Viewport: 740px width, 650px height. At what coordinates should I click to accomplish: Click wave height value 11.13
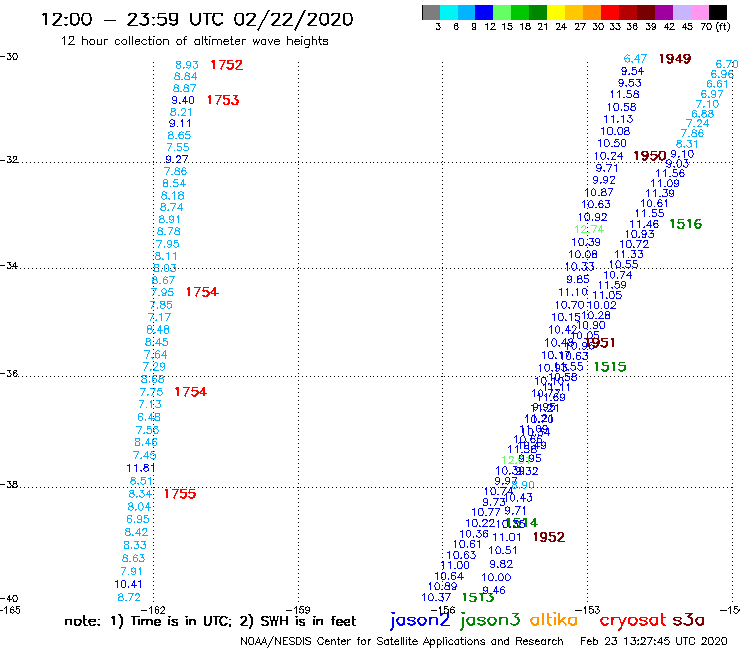tap(618, 119)
